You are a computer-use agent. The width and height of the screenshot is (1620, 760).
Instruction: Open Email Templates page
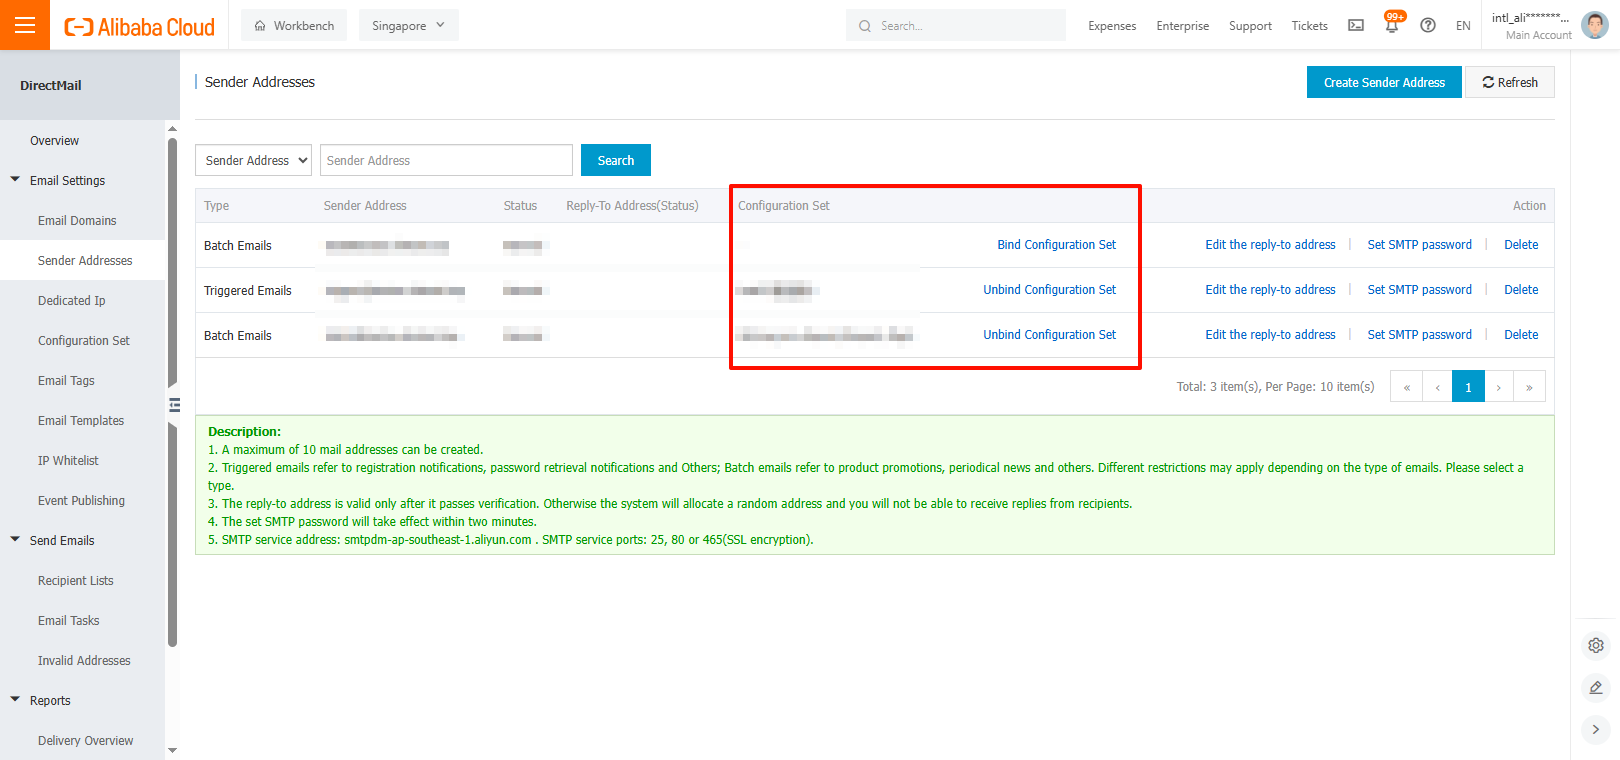click(82, 420)
